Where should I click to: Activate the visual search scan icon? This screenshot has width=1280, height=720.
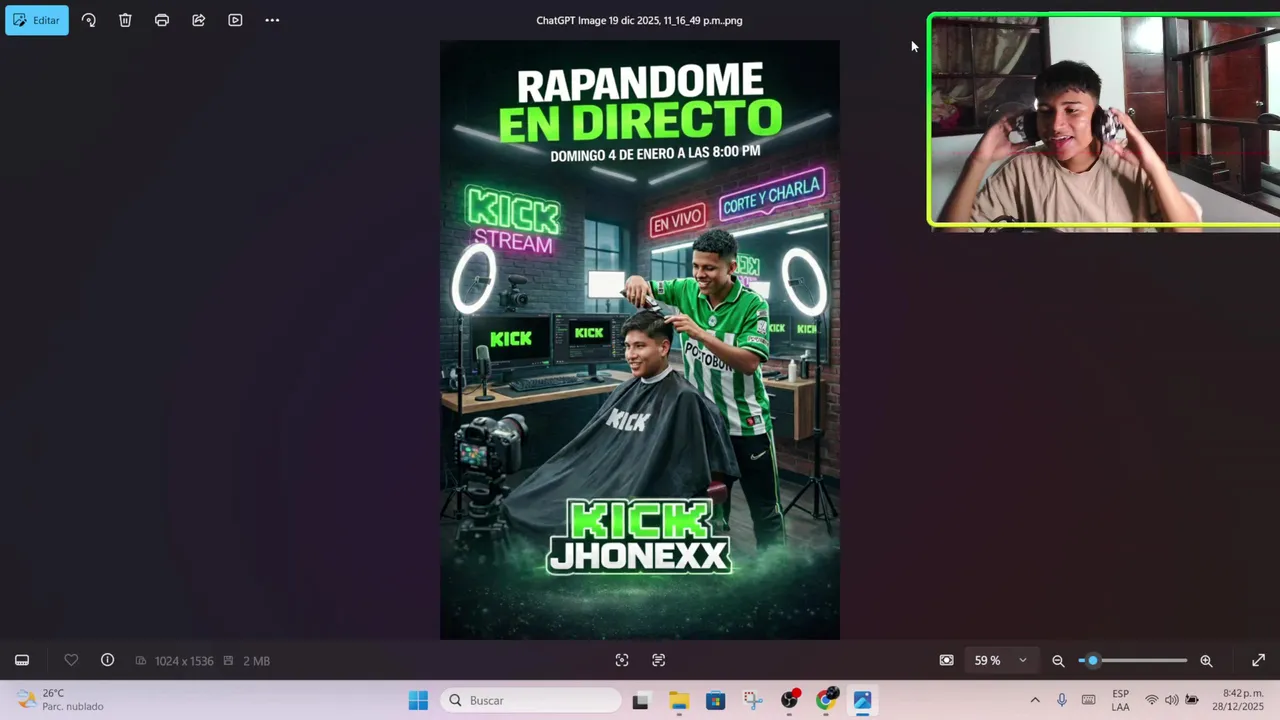point(622,660)
